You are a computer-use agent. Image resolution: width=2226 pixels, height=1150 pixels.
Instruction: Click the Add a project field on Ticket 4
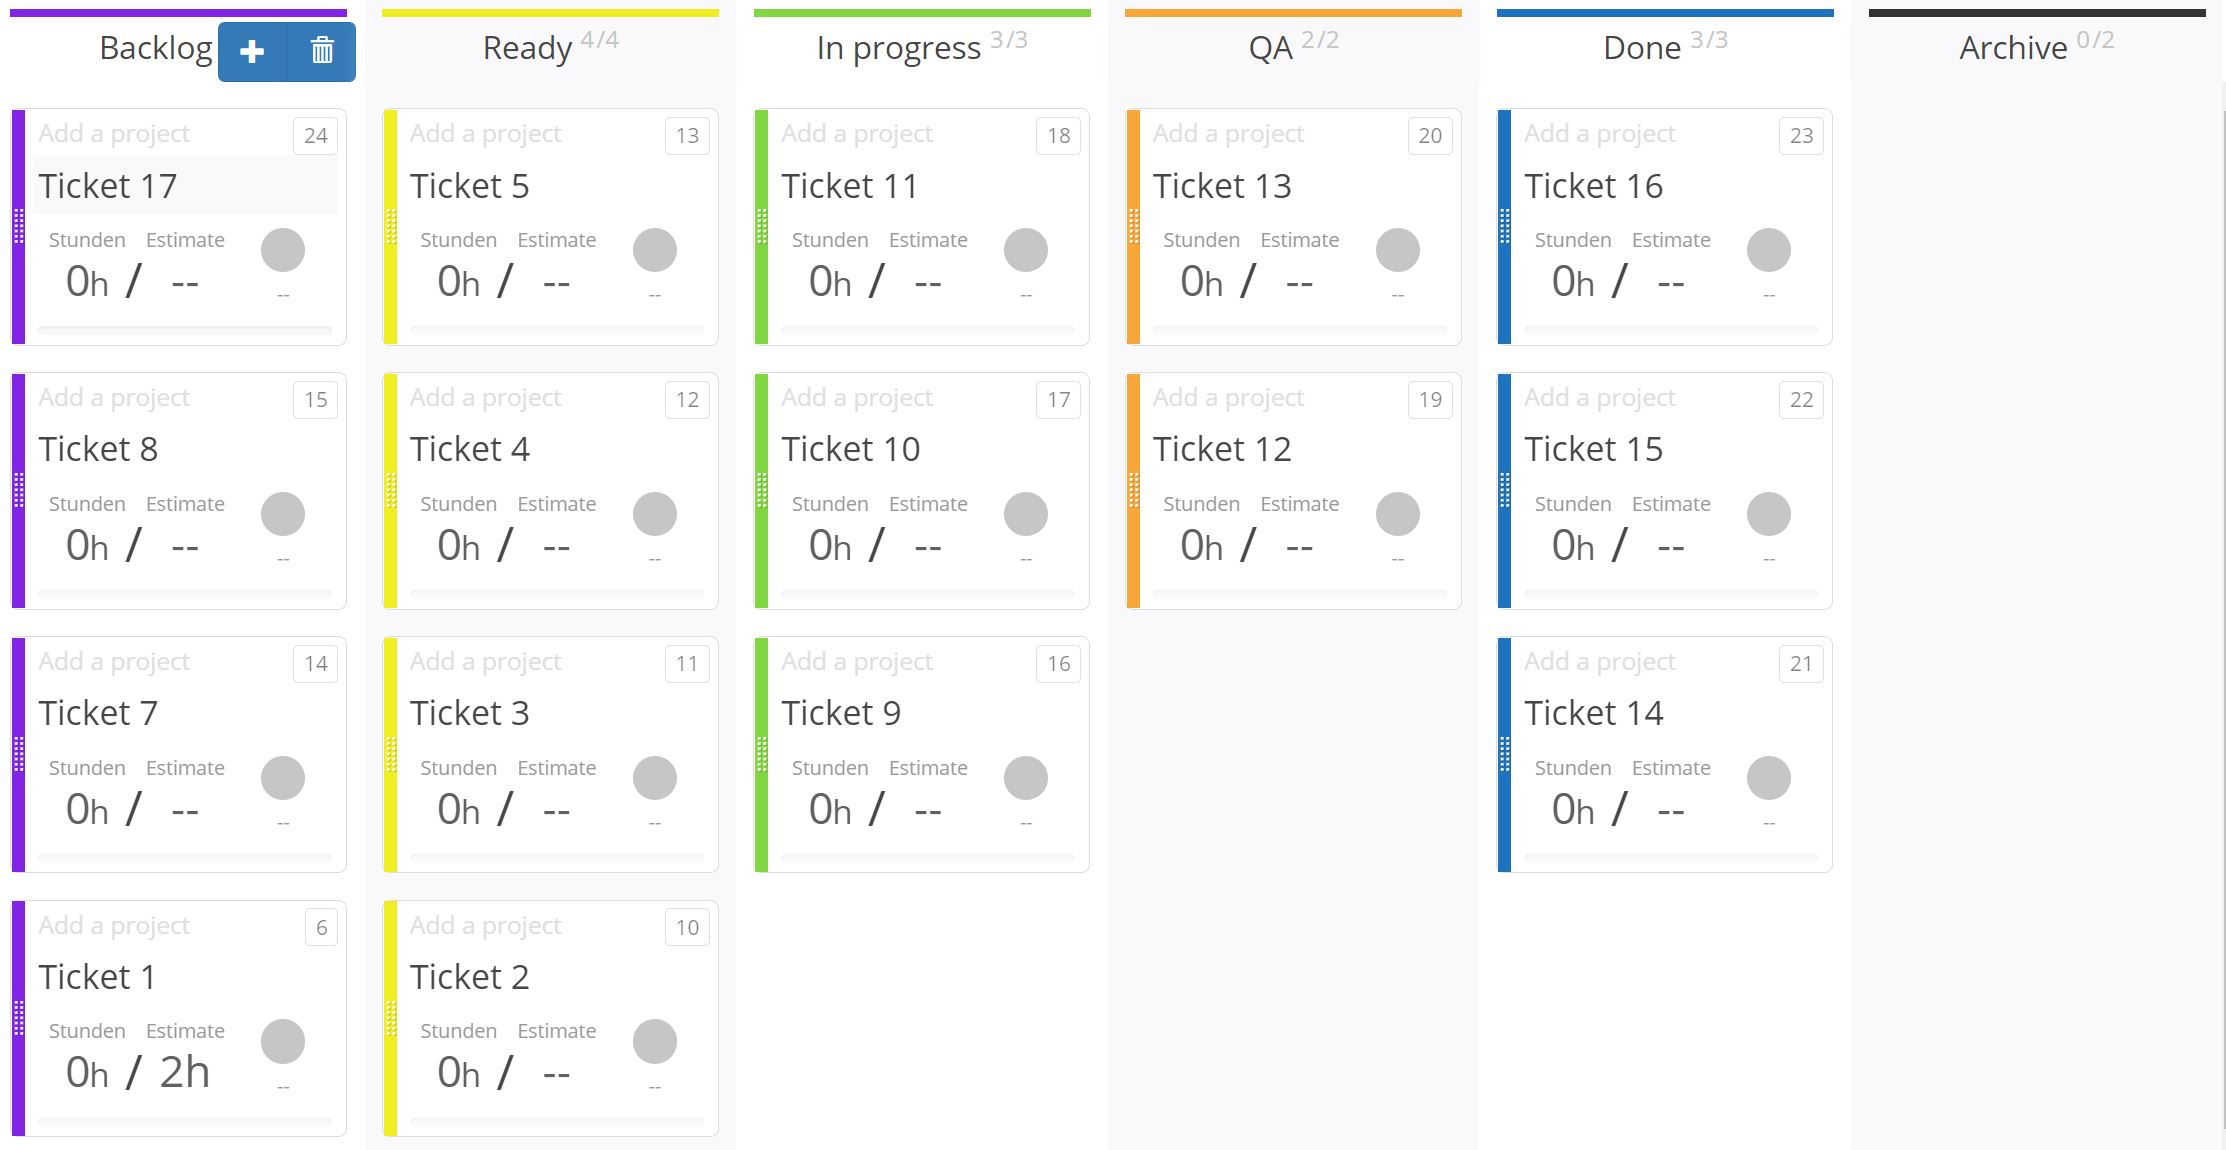click(486, 397)
